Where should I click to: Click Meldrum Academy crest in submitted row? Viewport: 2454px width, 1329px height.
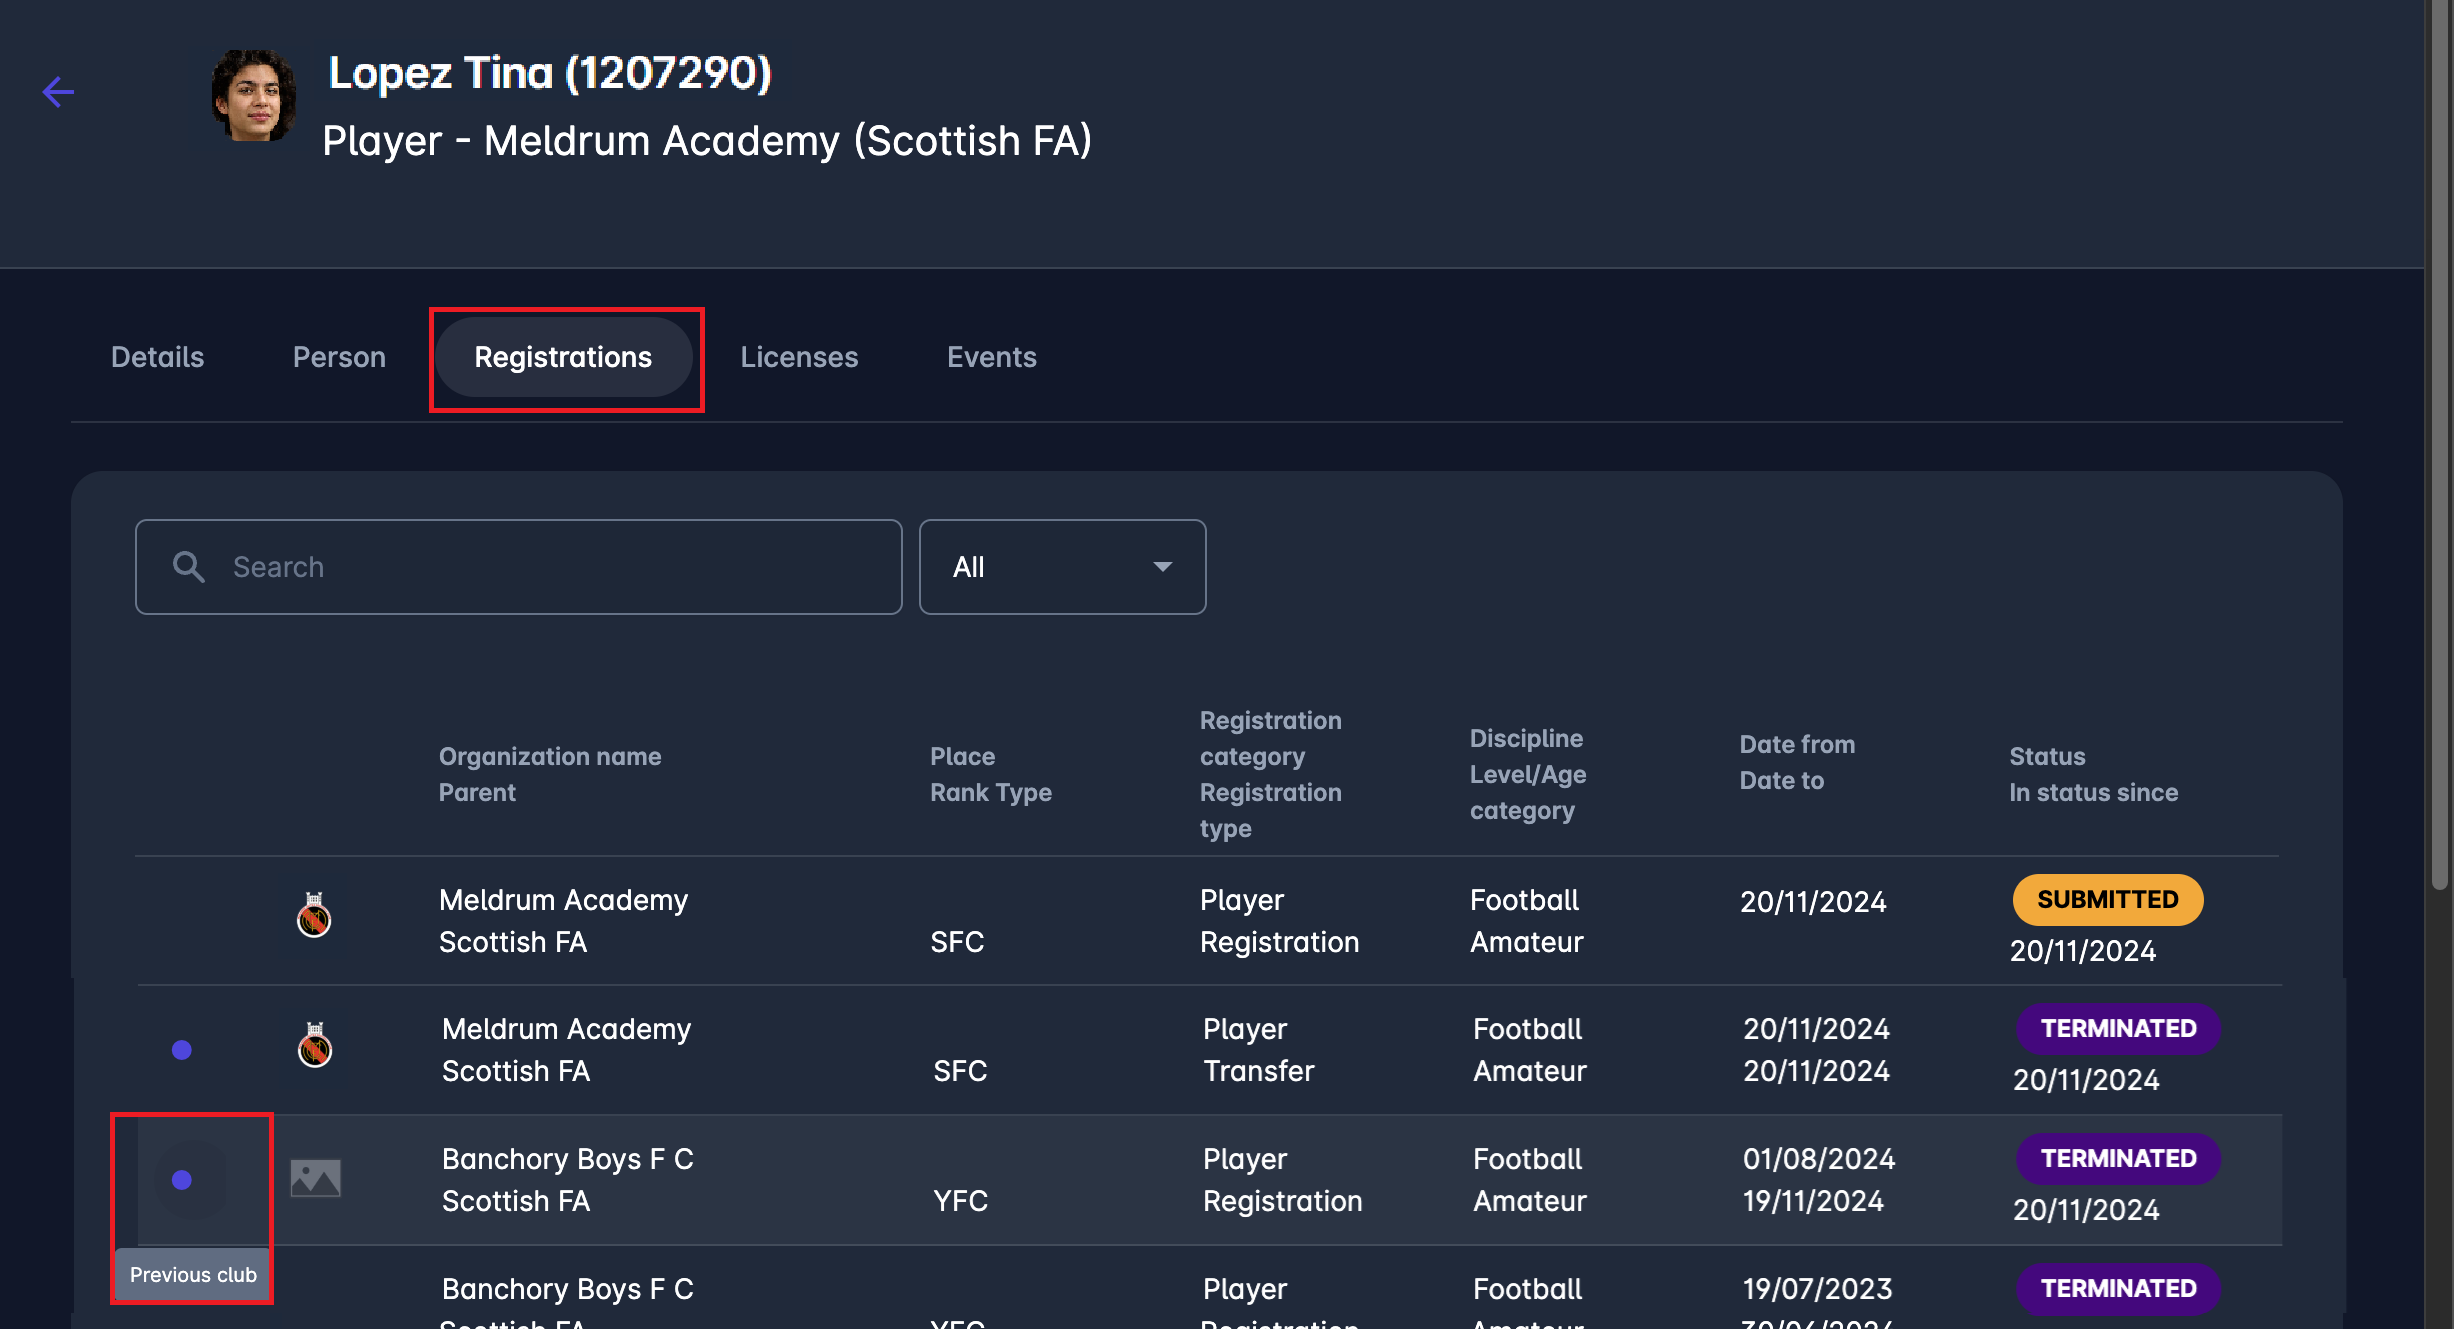[314, 915]
